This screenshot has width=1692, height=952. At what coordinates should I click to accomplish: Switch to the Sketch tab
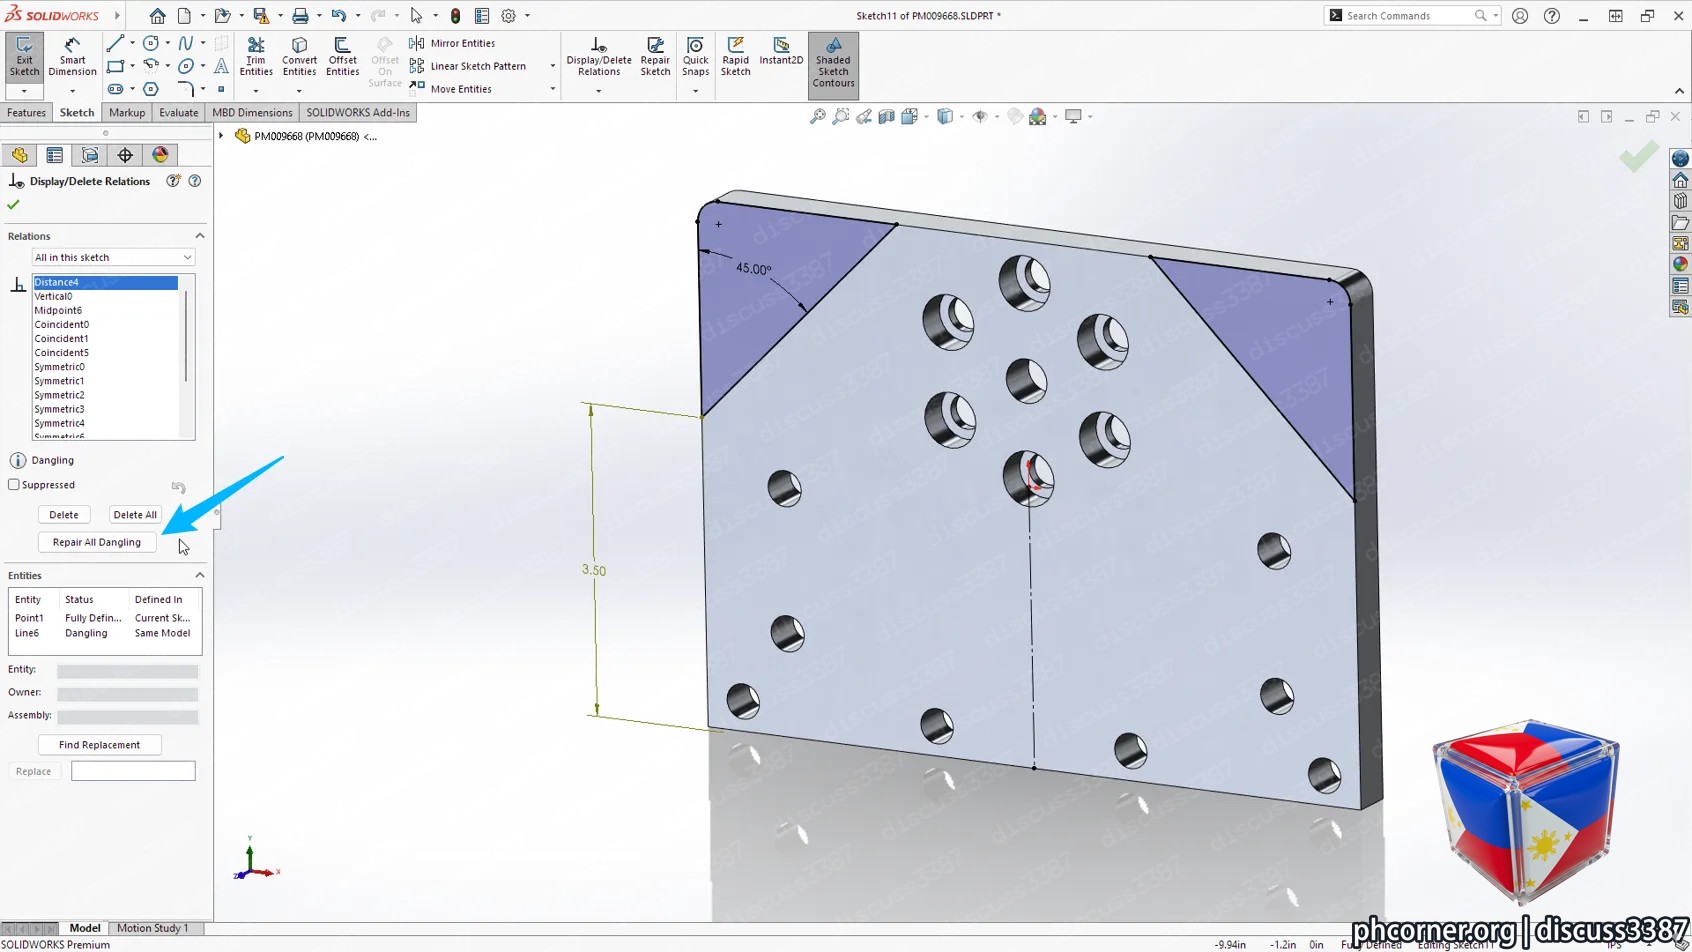[x=77, y=113]
